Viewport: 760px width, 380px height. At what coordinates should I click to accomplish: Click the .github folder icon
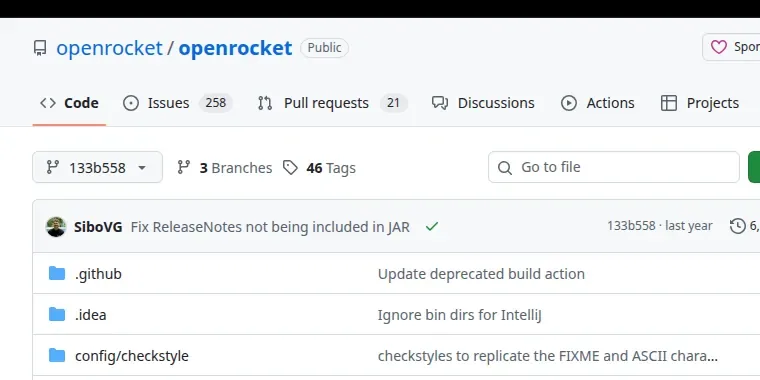(x=57, y=273)
